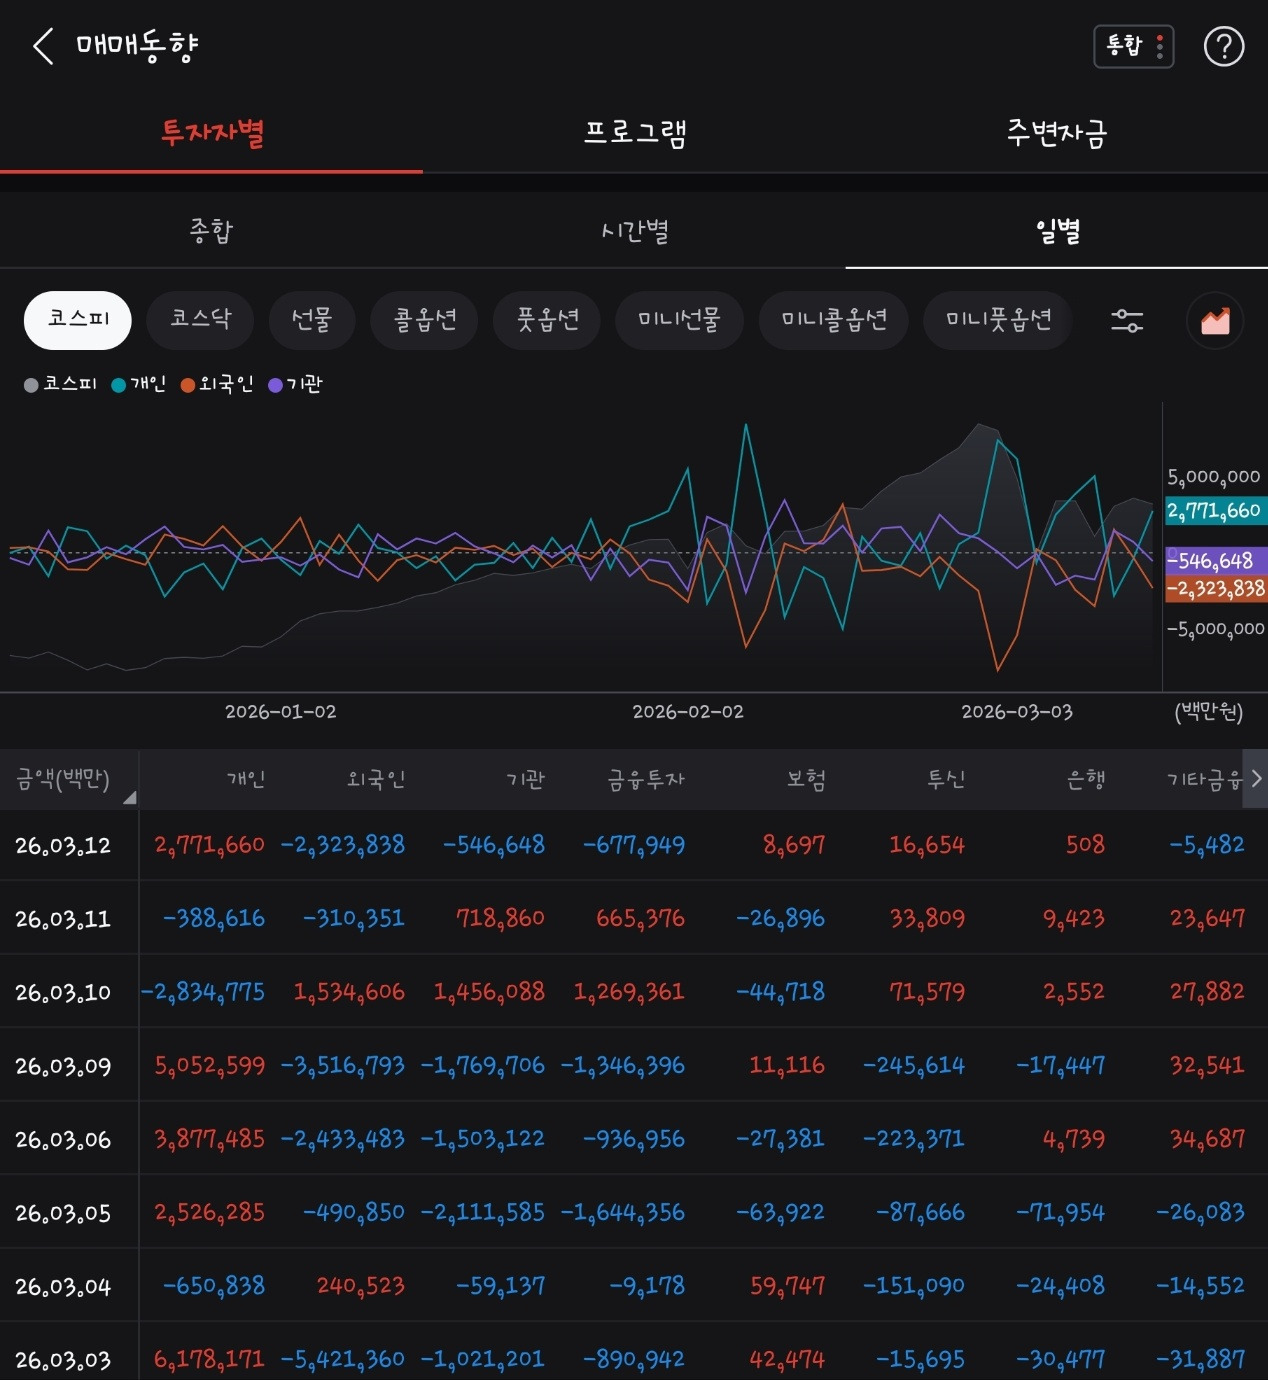This screenshot has height=1380, width=1268.
Task: Open the chart filter settings sliders icon
Action: [1127, 320]
